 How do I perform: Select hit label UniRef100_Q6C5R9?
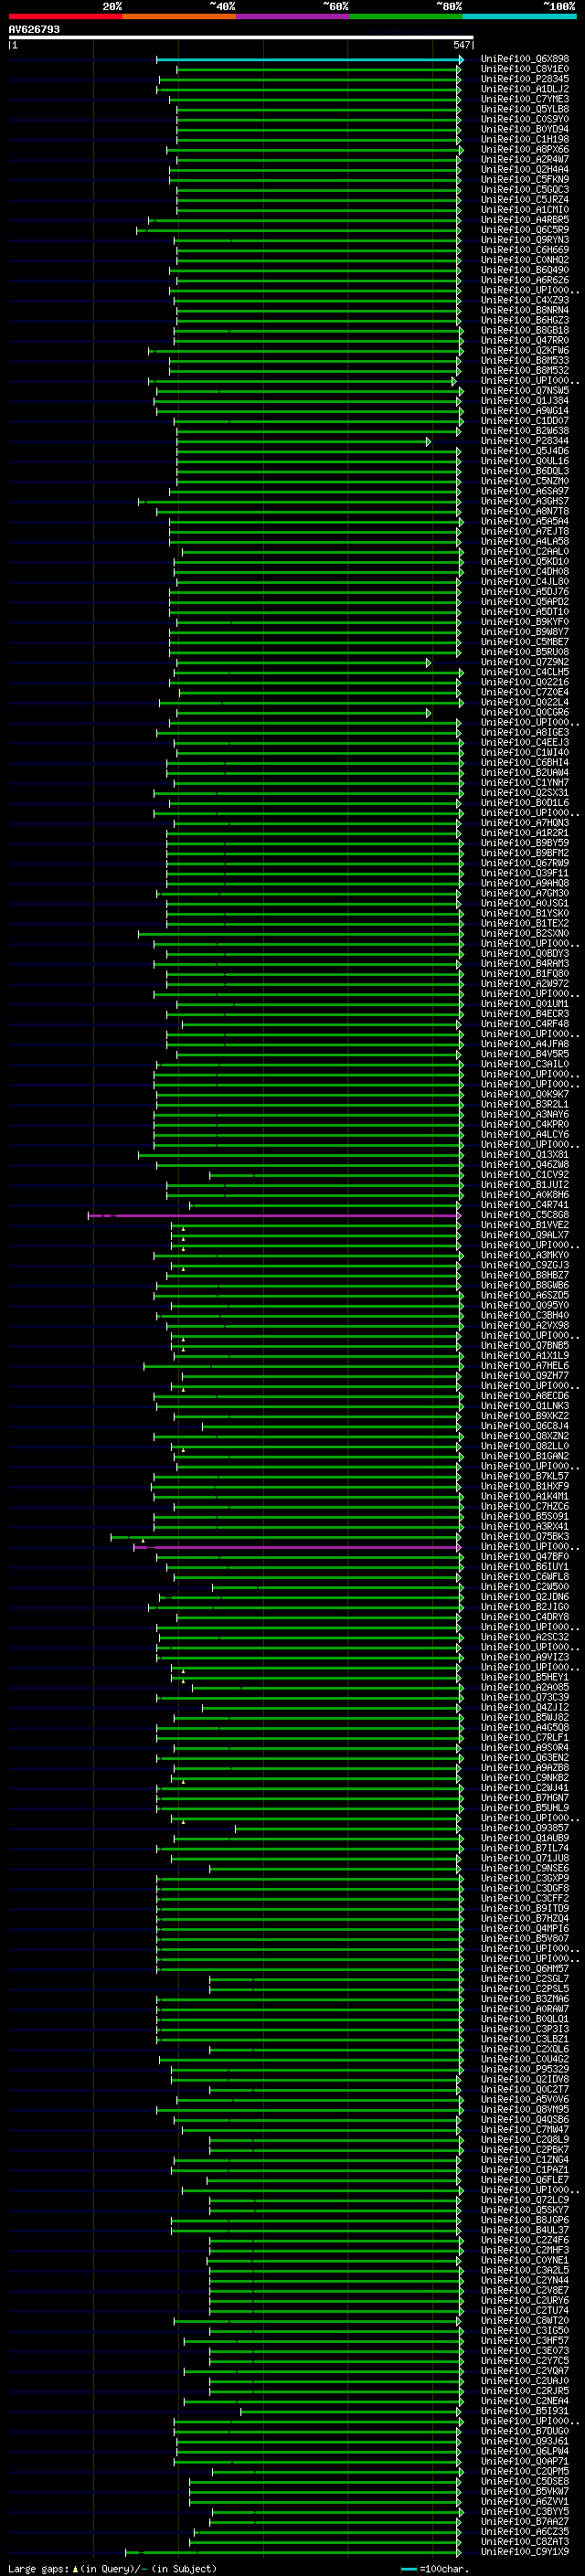click(x=525, y=230)
